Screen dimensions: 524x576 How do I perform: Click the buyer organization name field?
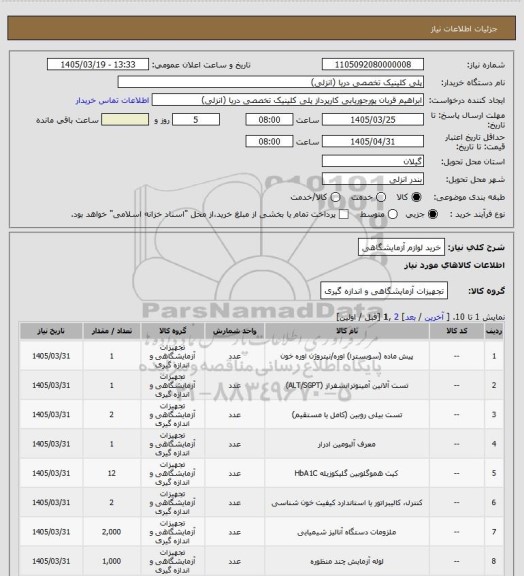(270, 82)
